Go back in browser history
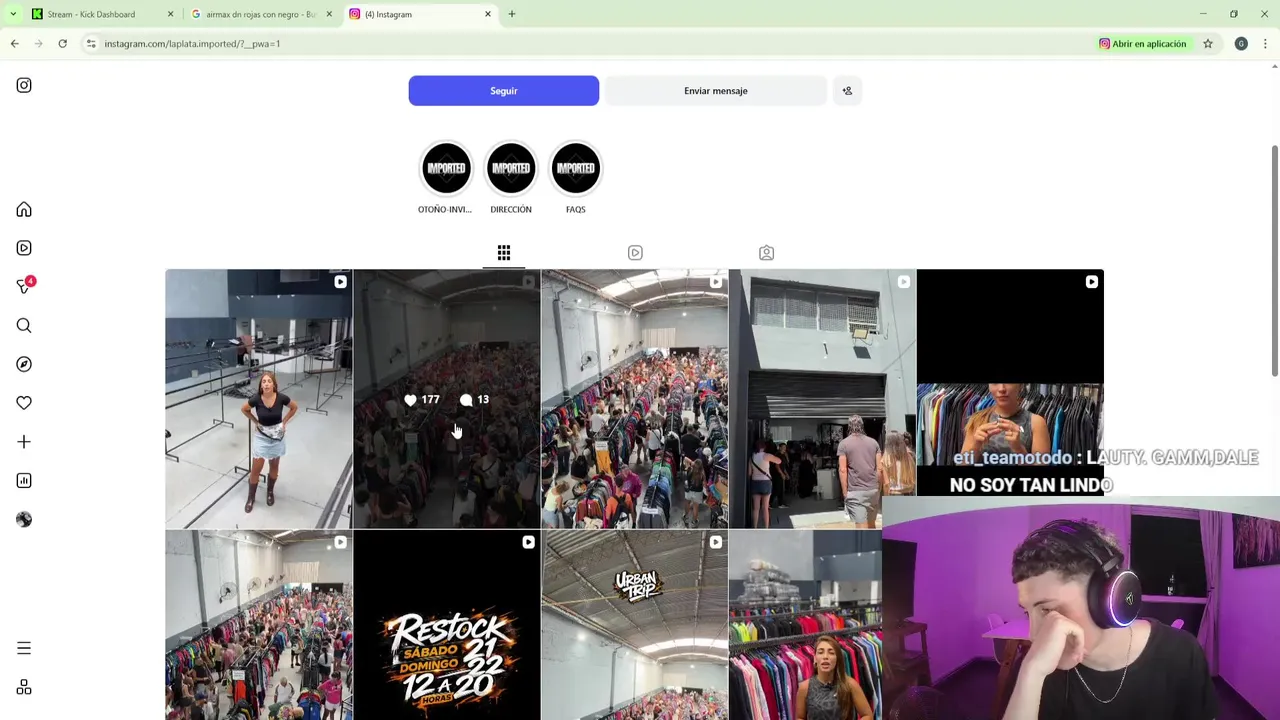 pyautogui.click(x=15, y=44)
